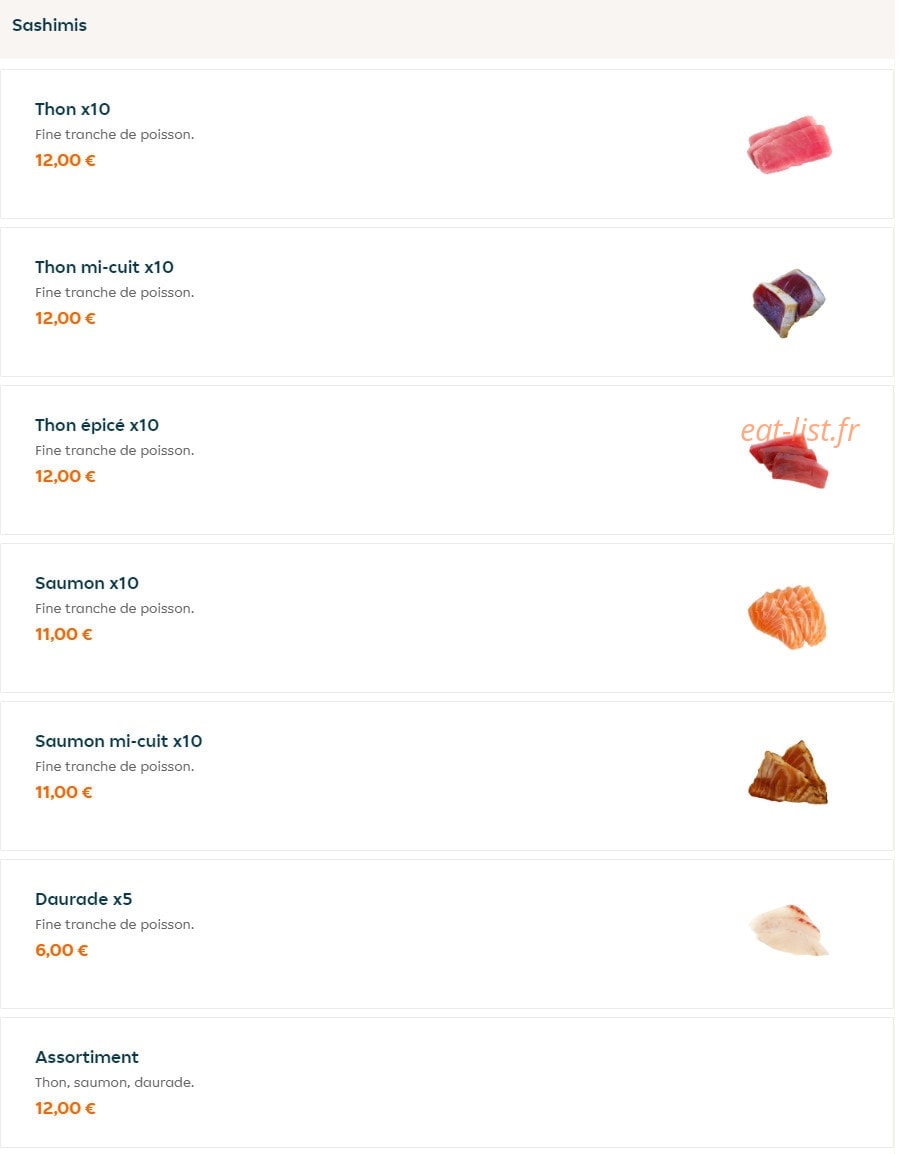The width and height of the screenshot is (900, 1154).
Task: Select the Saumon x10 title
Action: pos(87,583)
